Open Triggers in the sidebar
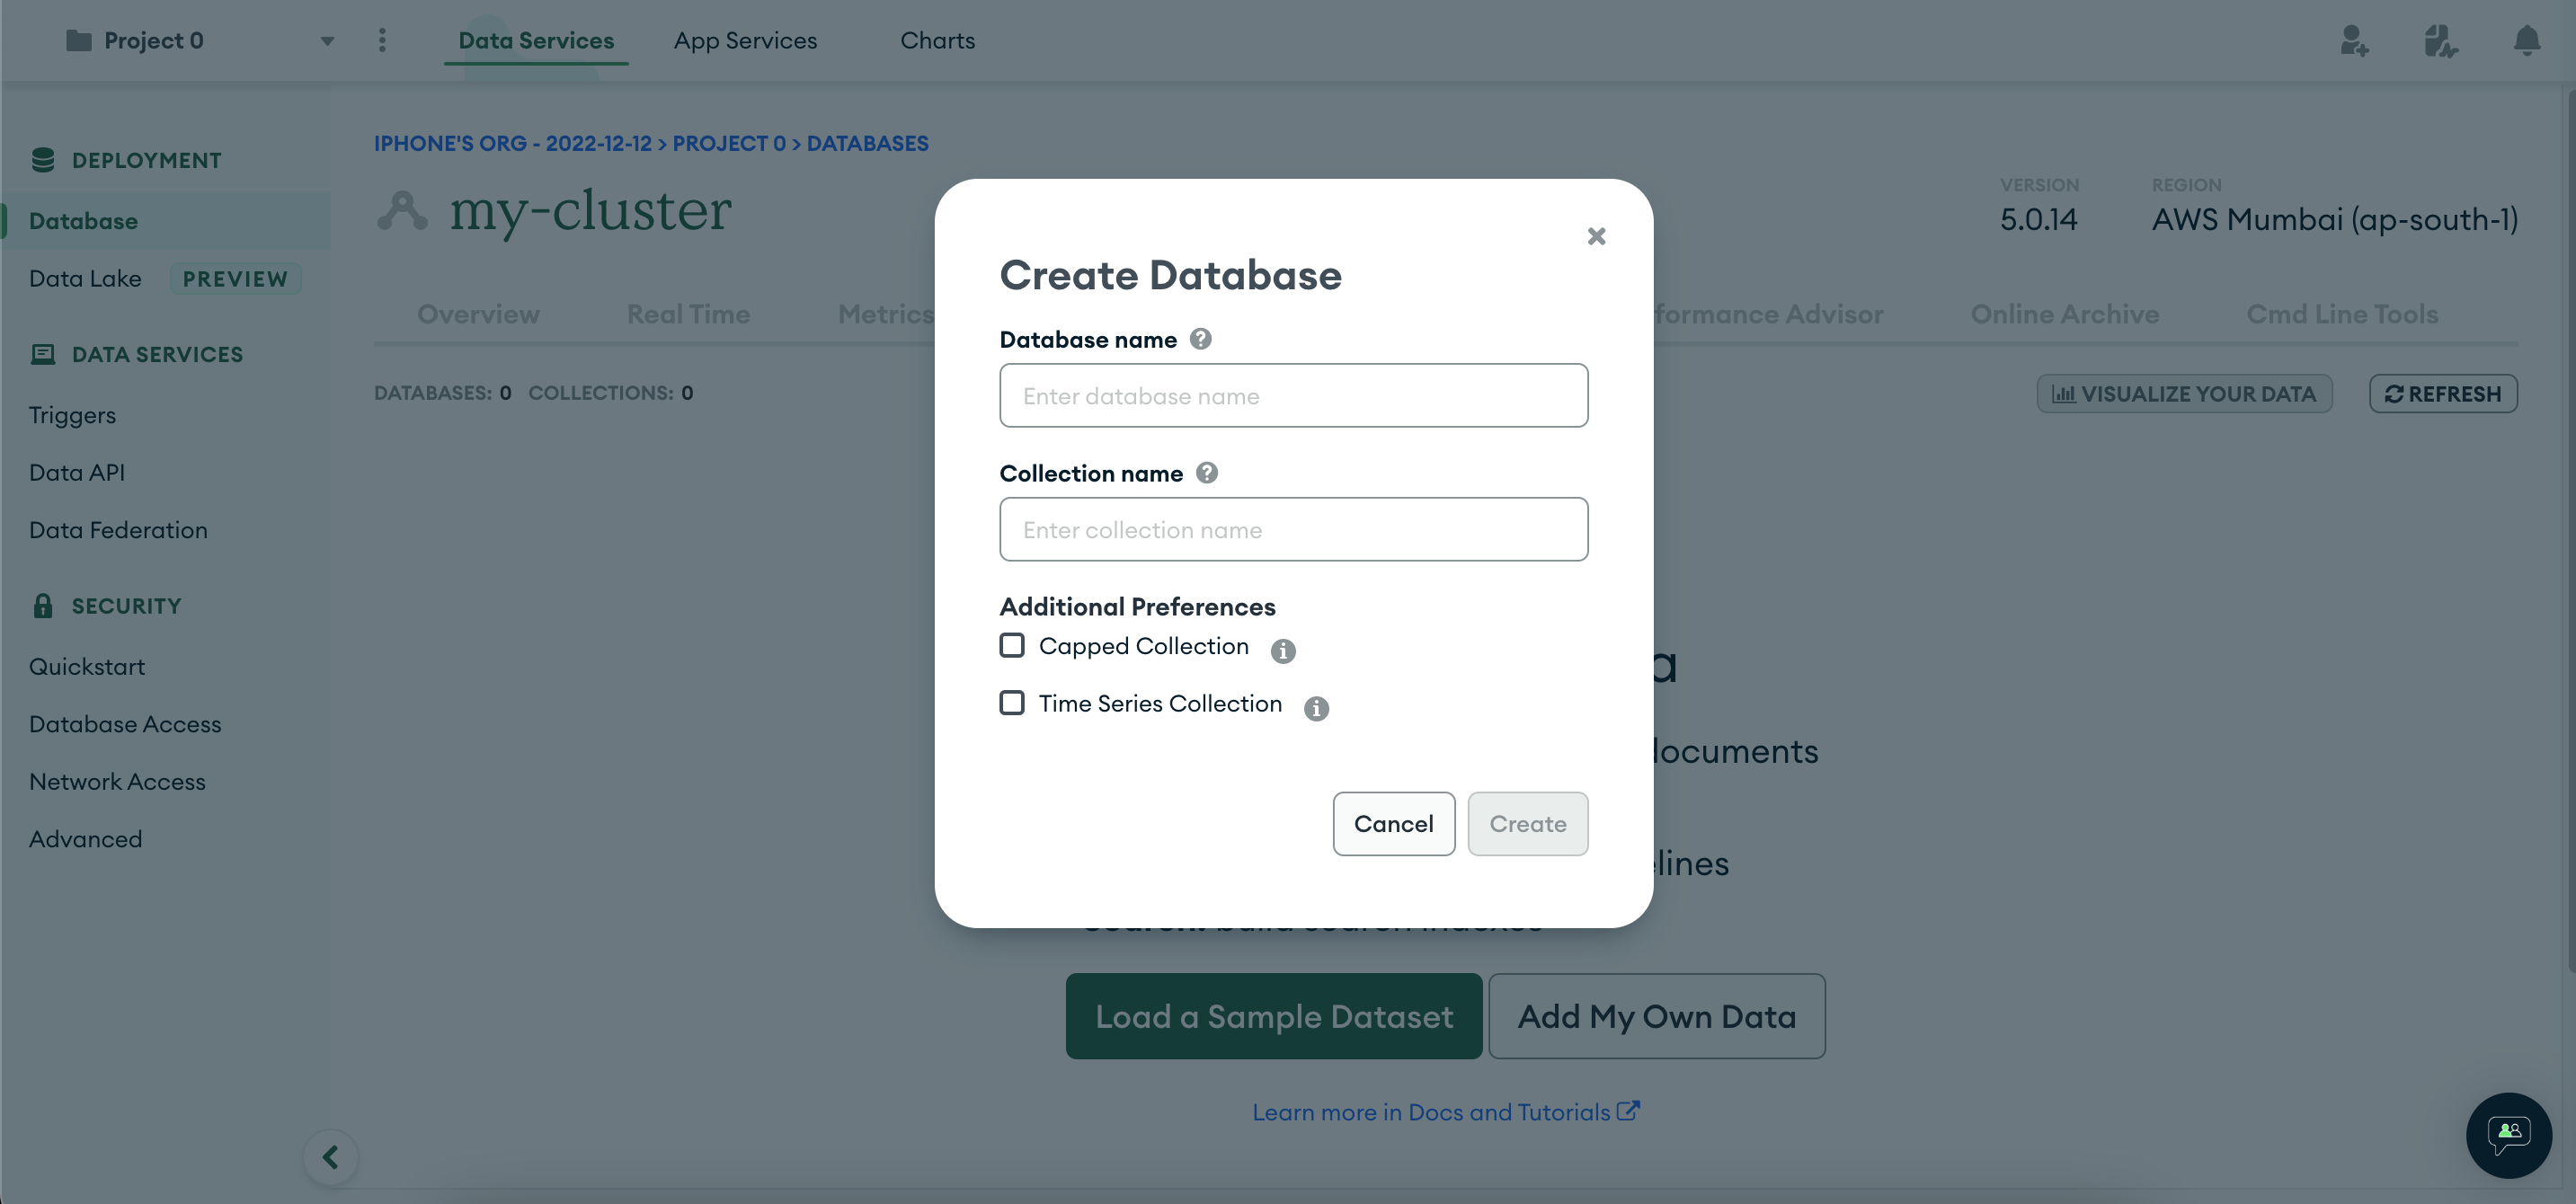 [x=72, y=415]
